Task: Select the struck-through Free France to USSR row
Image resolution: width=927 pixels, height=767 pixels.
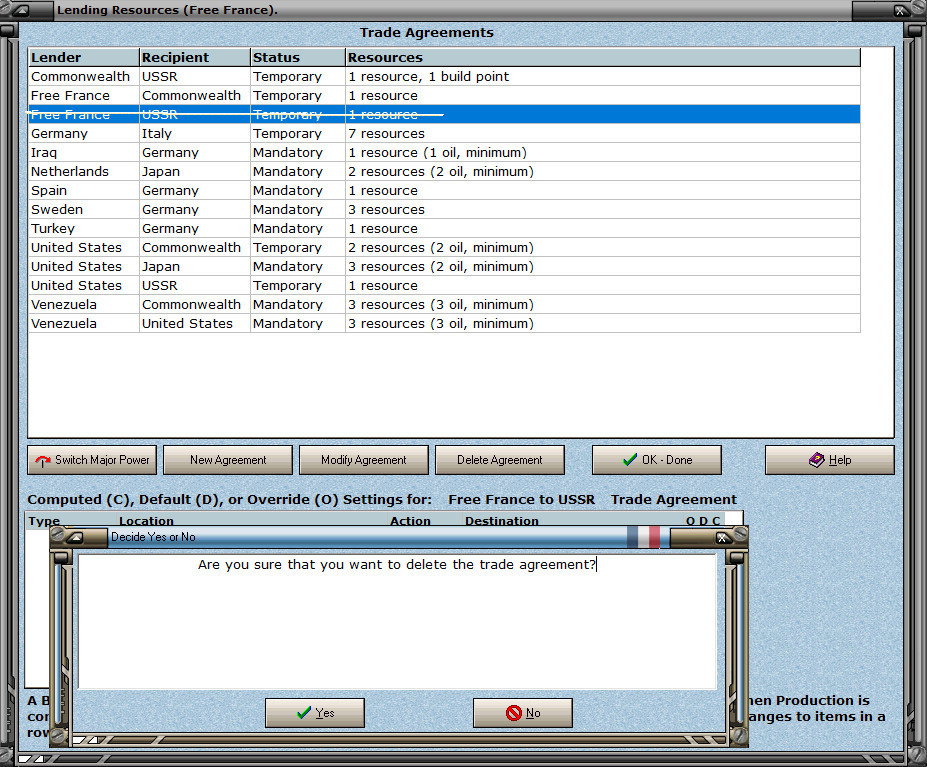Action: tap(444, 114)
